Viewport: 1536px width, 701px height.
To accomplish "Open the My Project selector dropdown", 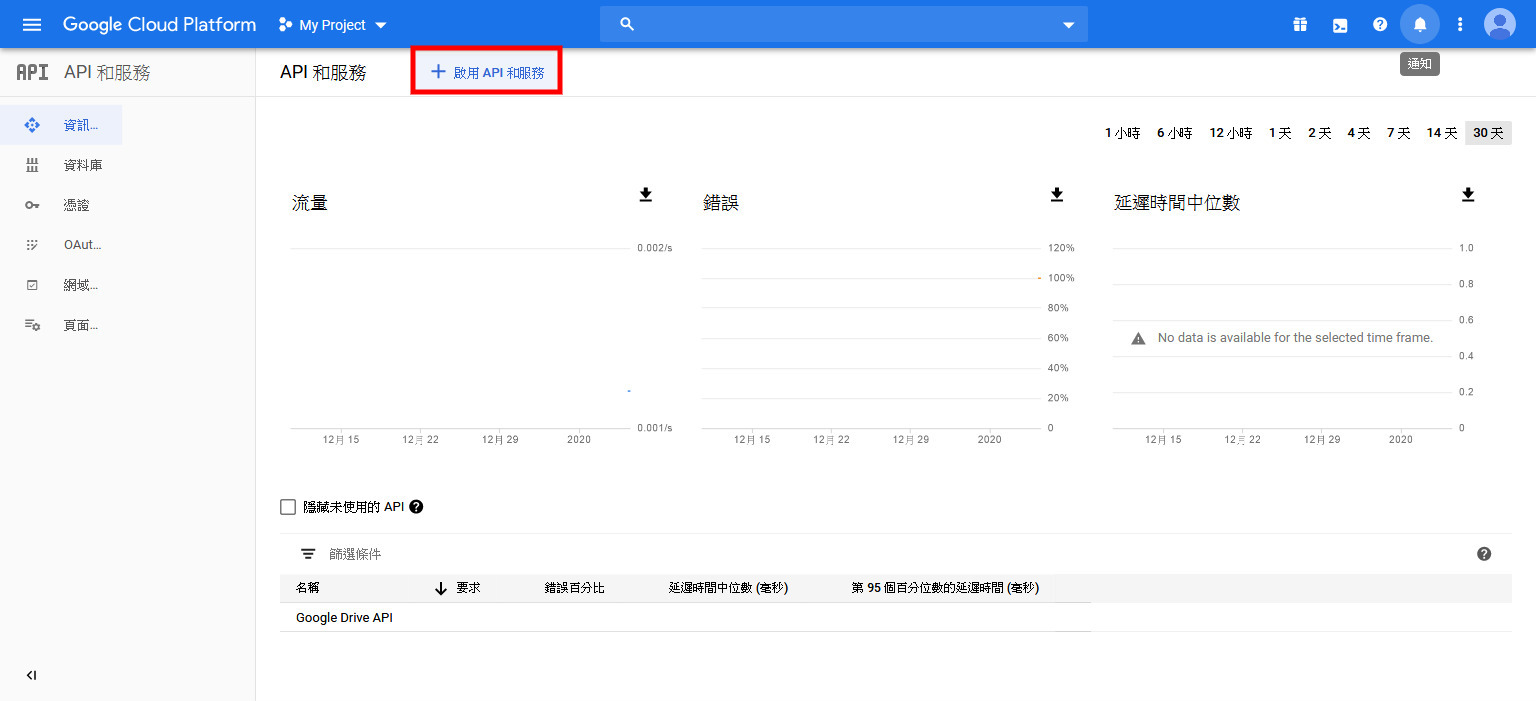I will coord(333,25).
